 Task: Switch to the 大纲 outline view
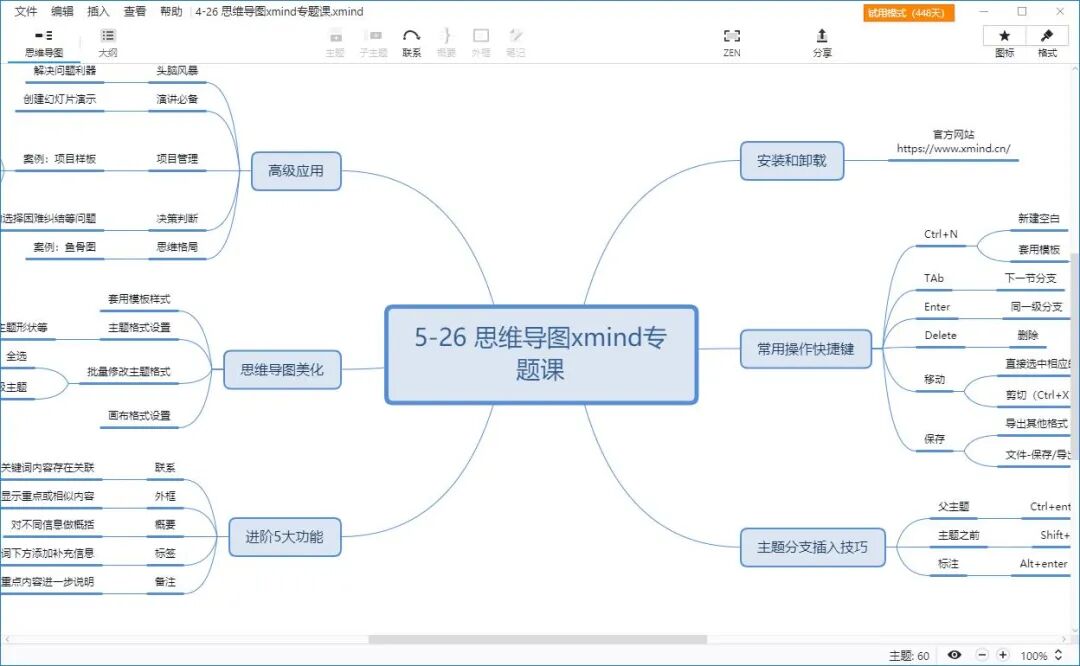click(x=107, y=43)
